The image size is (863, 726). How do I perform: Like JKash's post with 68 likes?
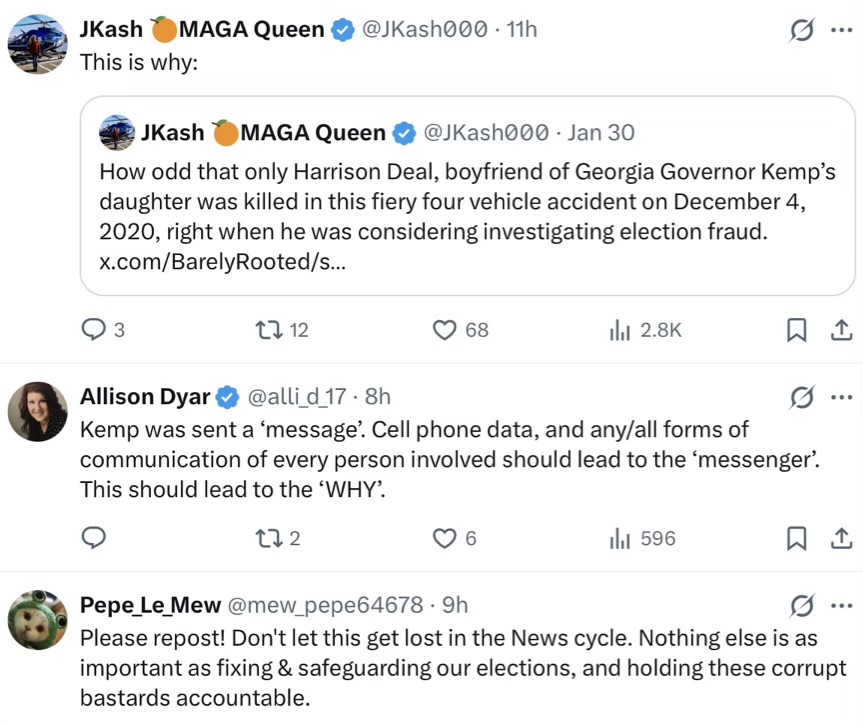[444, 329]
